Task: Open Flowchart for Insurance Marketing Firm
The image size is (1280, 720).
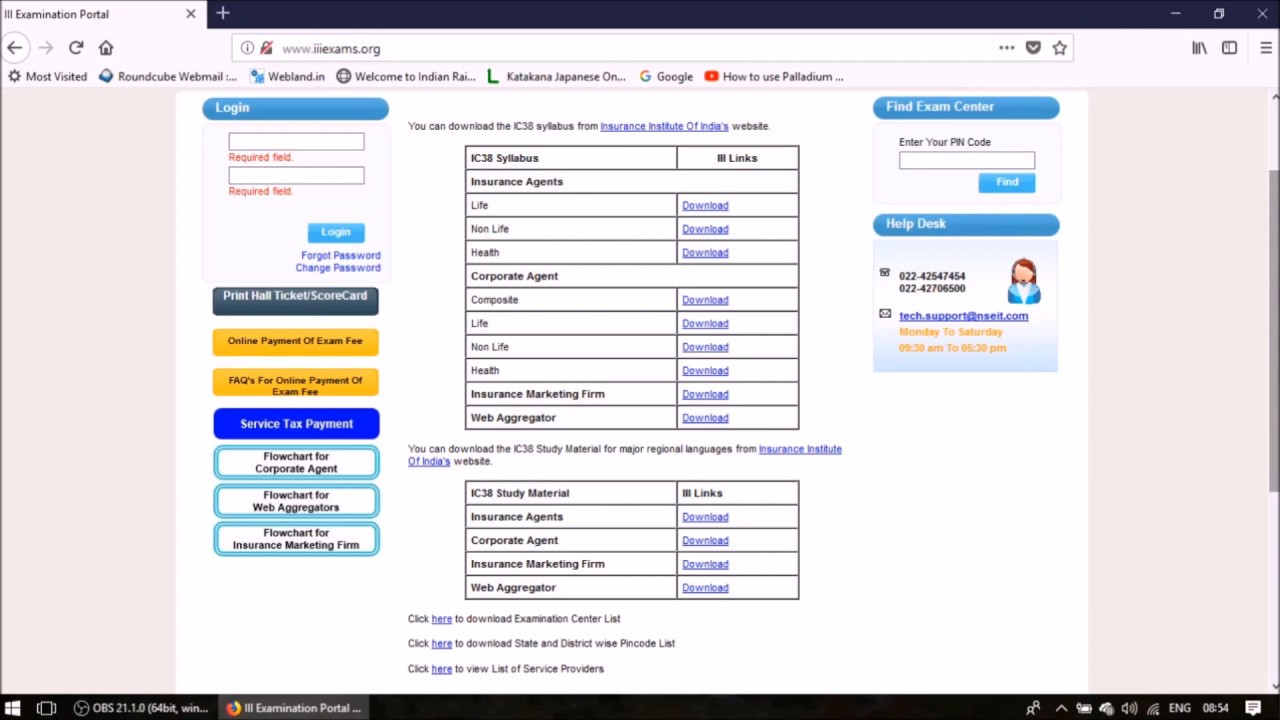Action: (296, 539)
